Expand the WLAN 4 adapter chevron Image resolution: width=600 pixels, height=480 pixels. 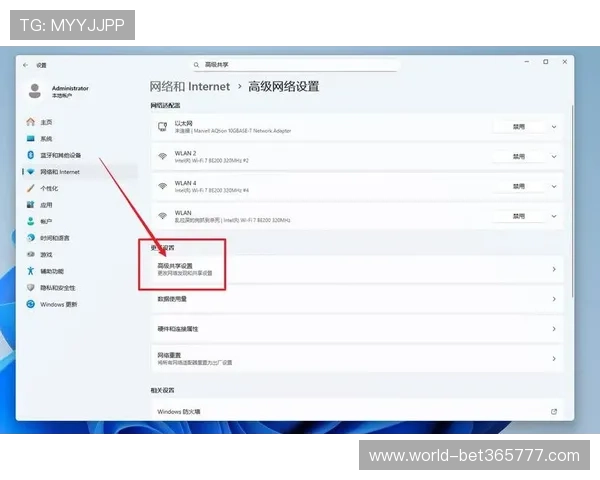(x=554, y=186)
